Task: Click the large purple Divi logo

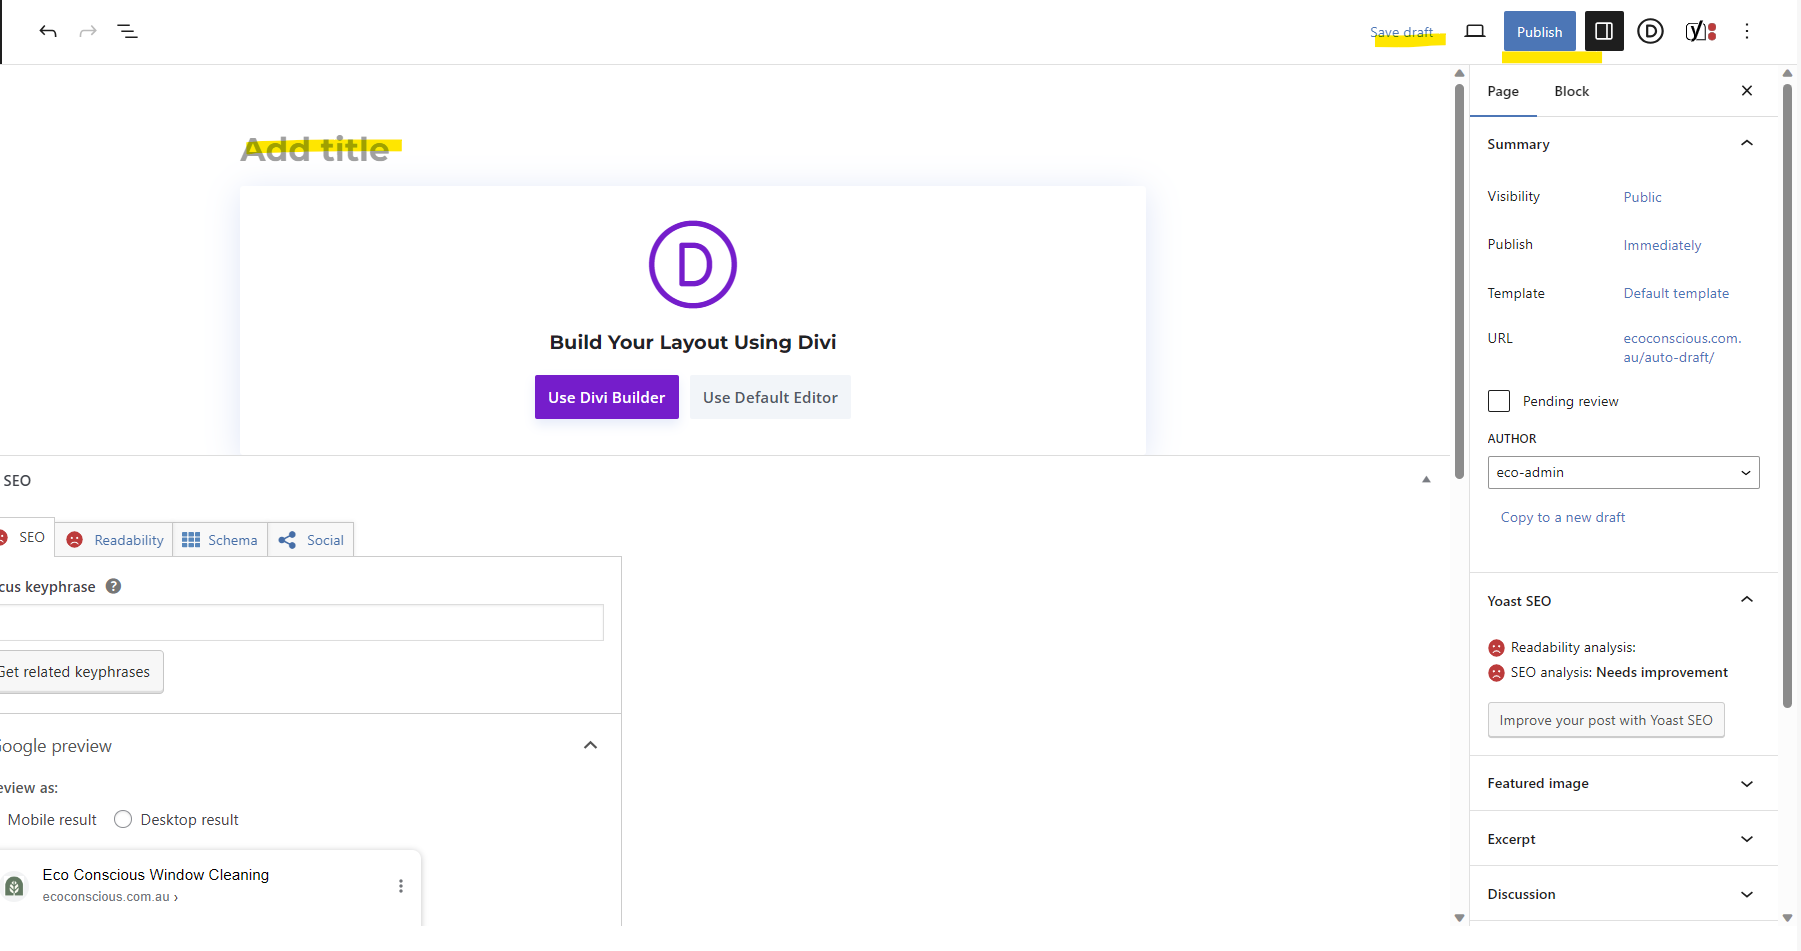Action: 693,264
